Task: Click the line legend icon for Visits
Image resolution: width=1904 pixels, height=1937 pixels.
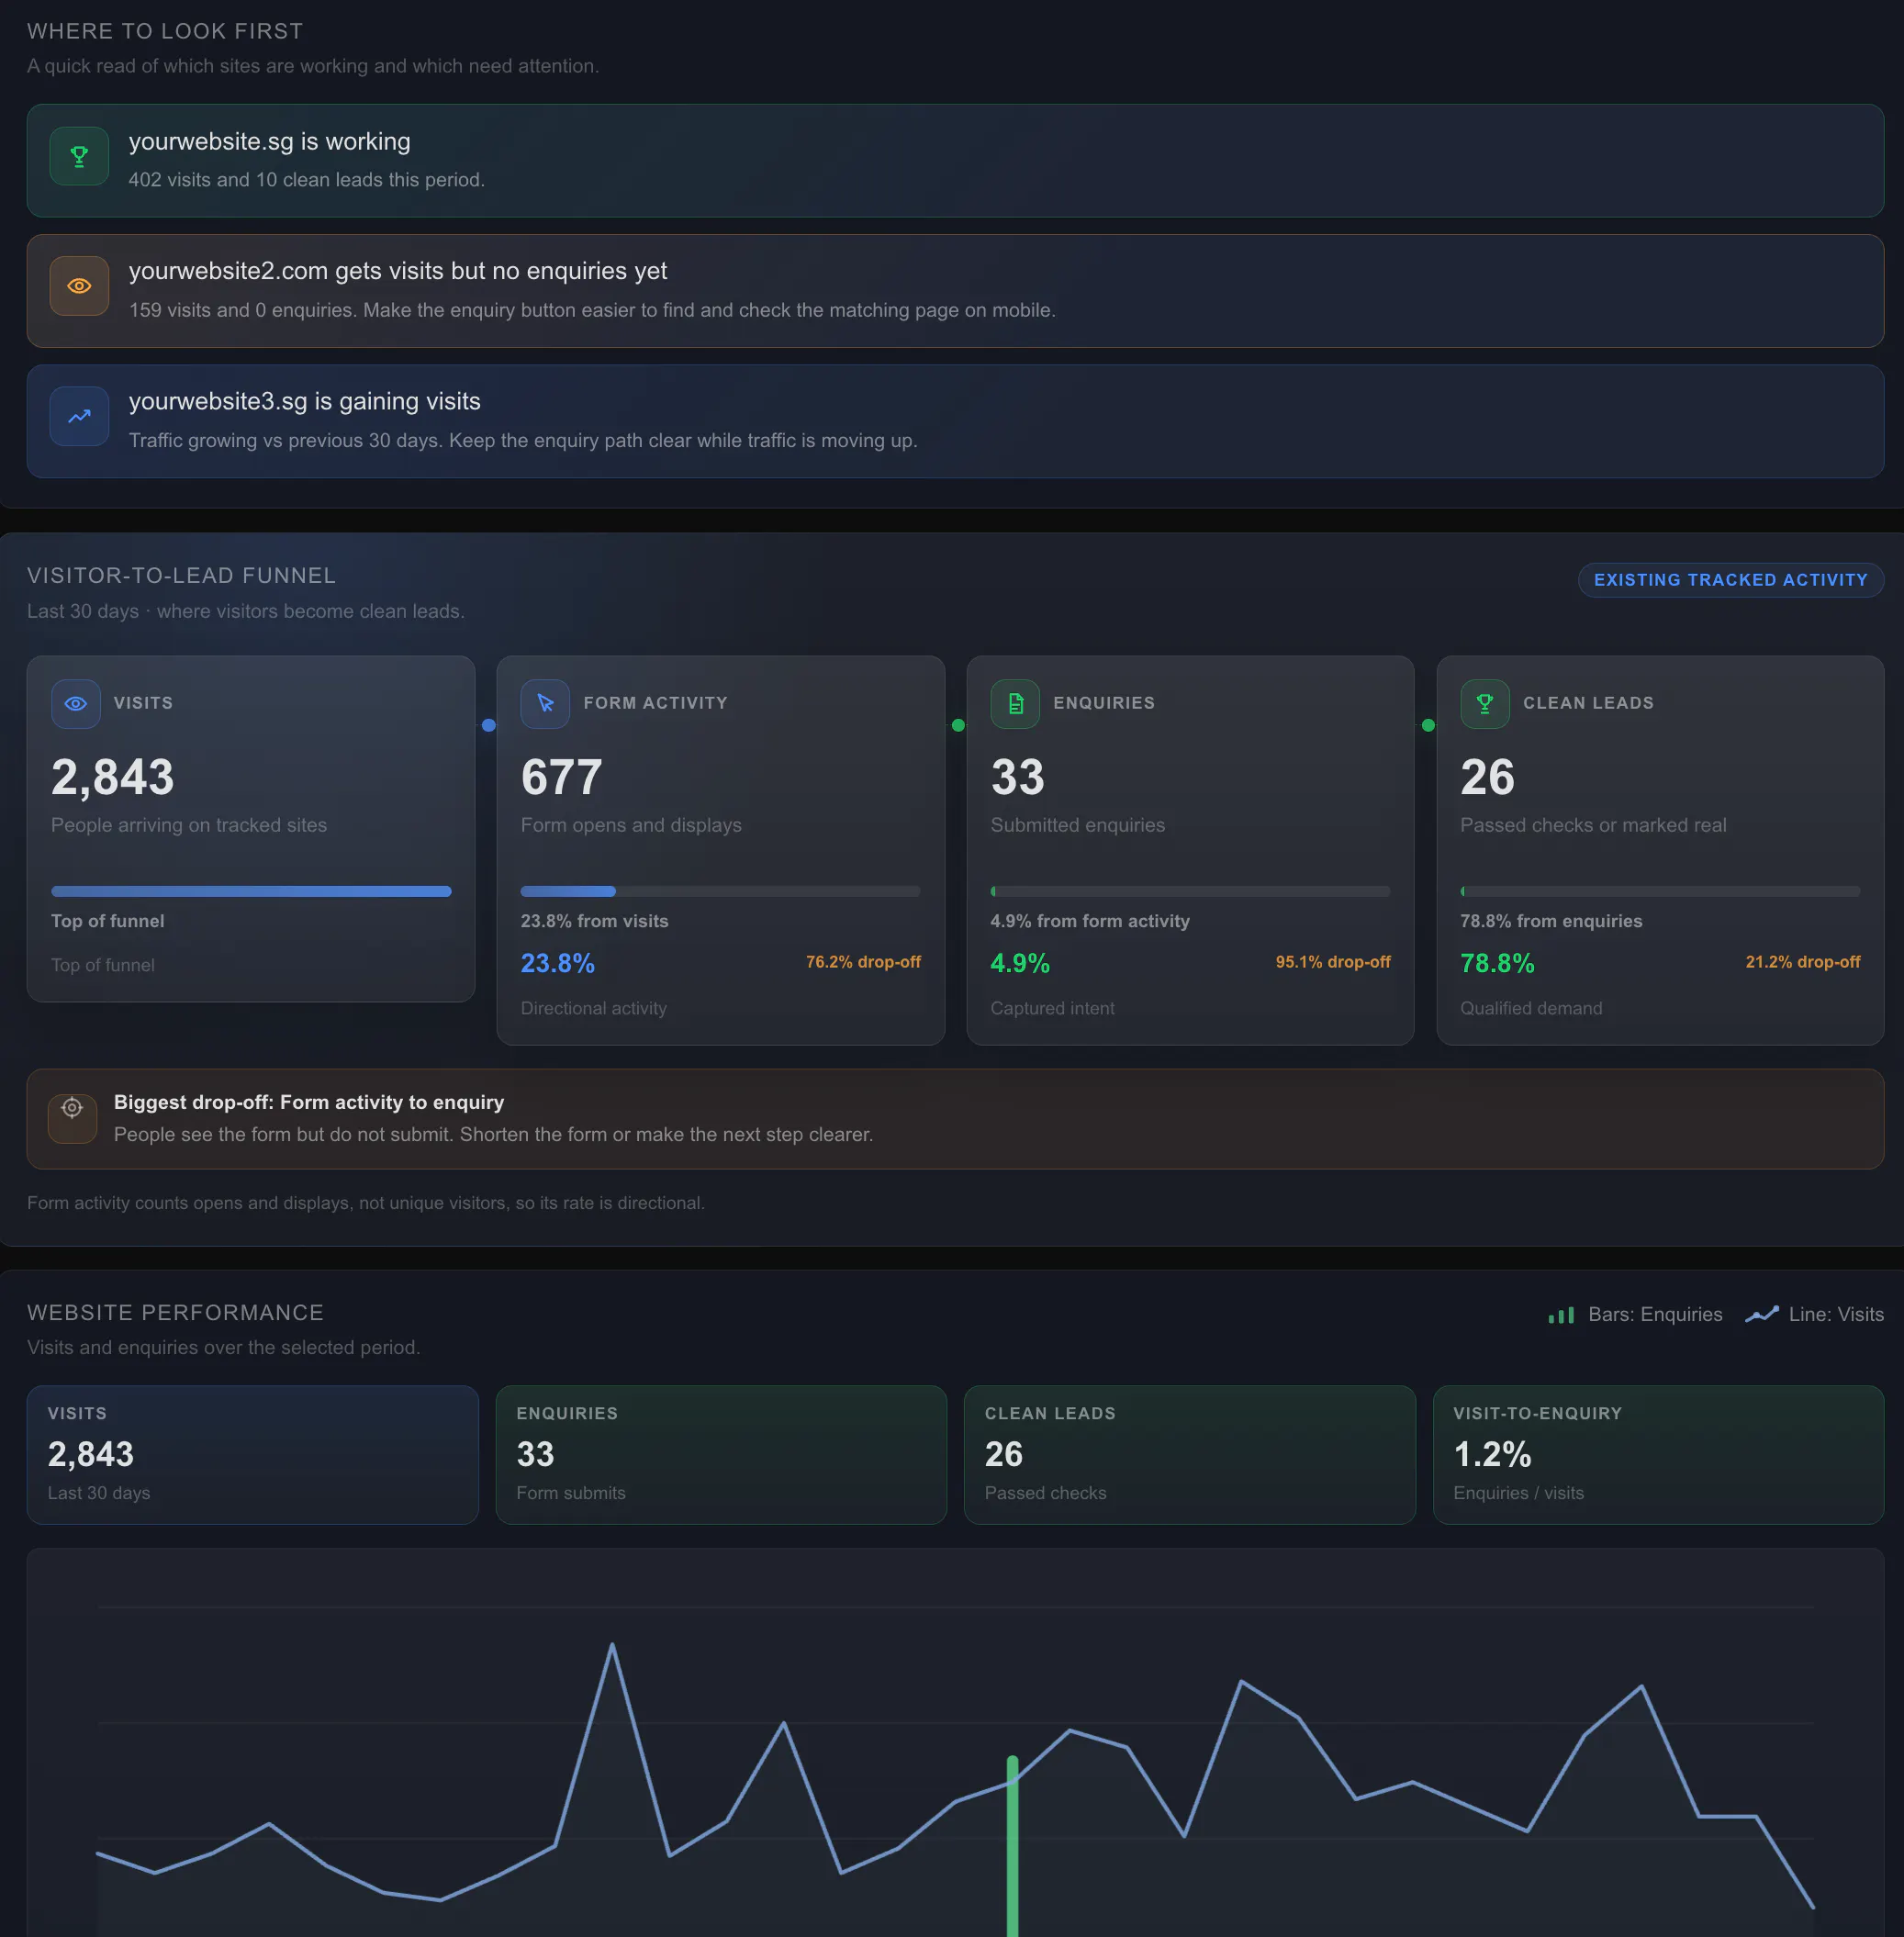Action: pyautogui.click(x=1762, y=1315)
